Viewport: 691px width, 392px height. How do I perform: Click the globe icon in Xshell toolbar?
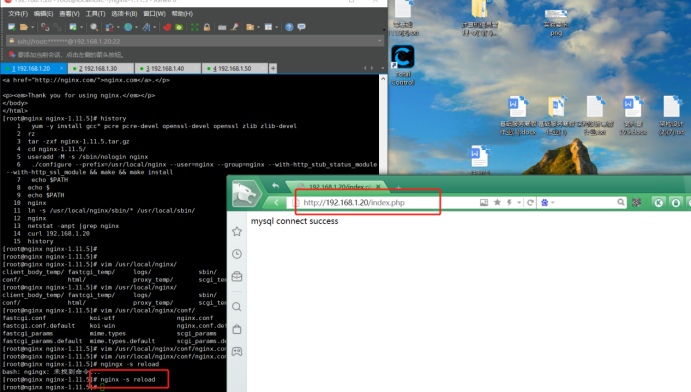(x=128, y=27)
